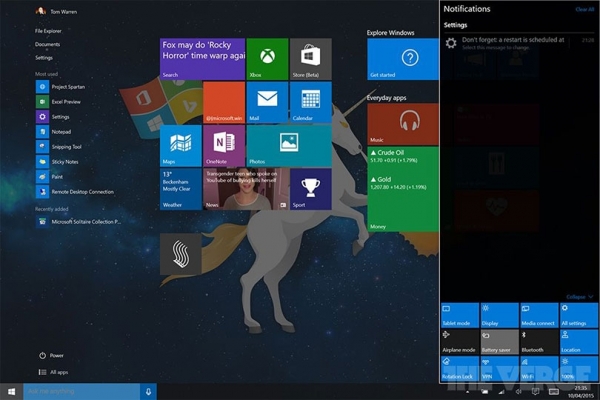Screen dimensions: 600x400
Task: Open the scheduled restart notification
Action: coord(520,43)
